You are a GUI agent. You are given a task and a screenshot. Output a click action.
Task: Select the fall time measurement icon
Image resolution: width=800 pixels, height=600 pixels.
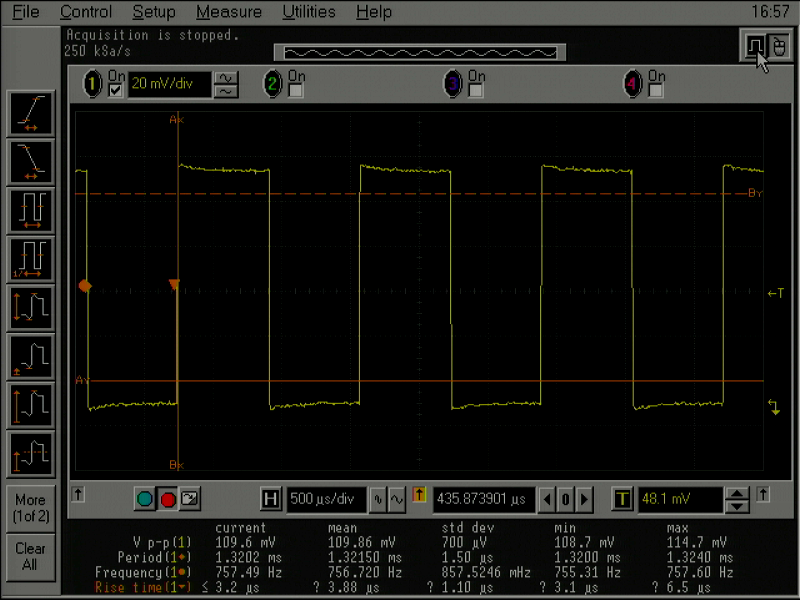[30, 162]
